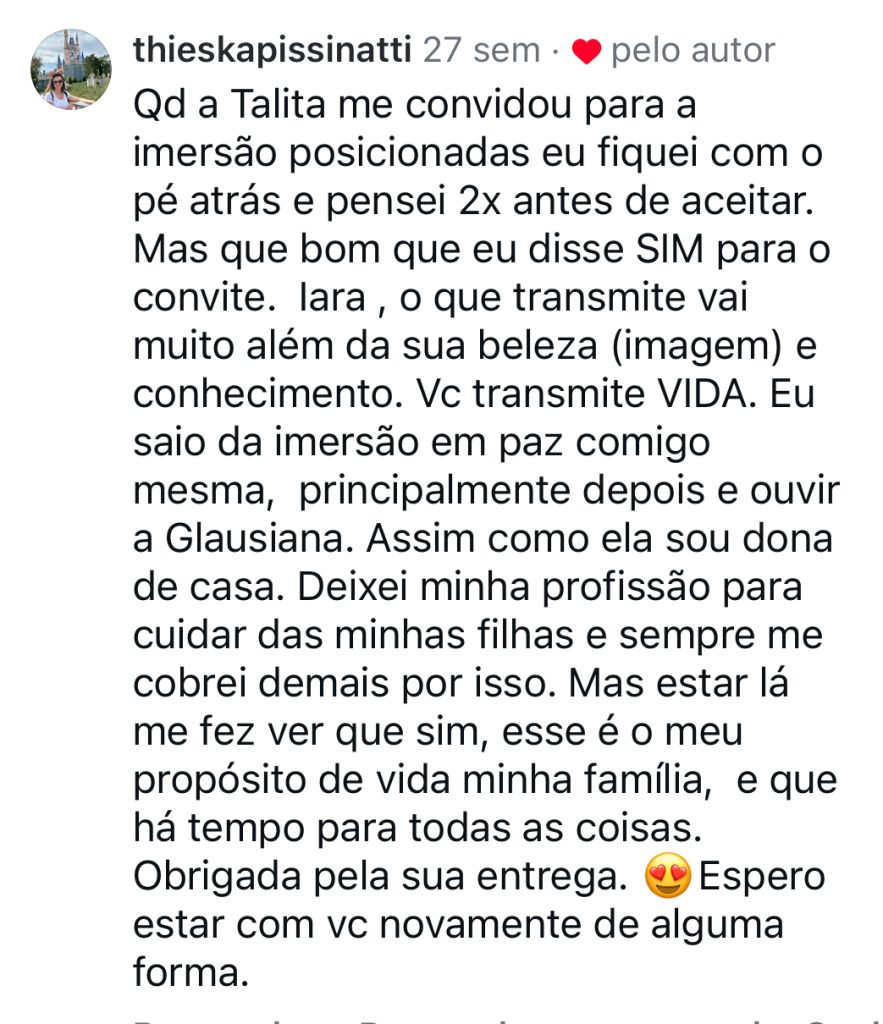Click the heart-eyes emoji in the comment

click(669, 877)
